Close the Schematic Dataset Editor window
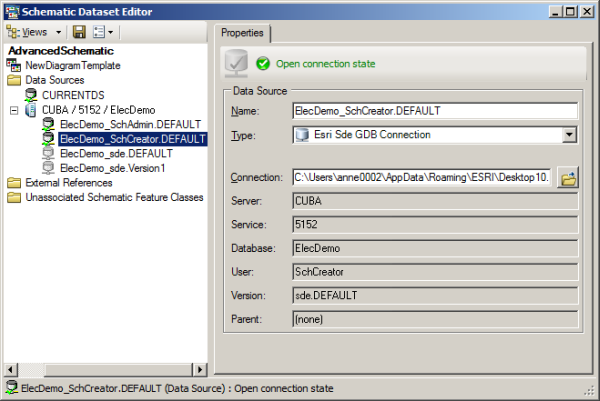 click(587, 12)
